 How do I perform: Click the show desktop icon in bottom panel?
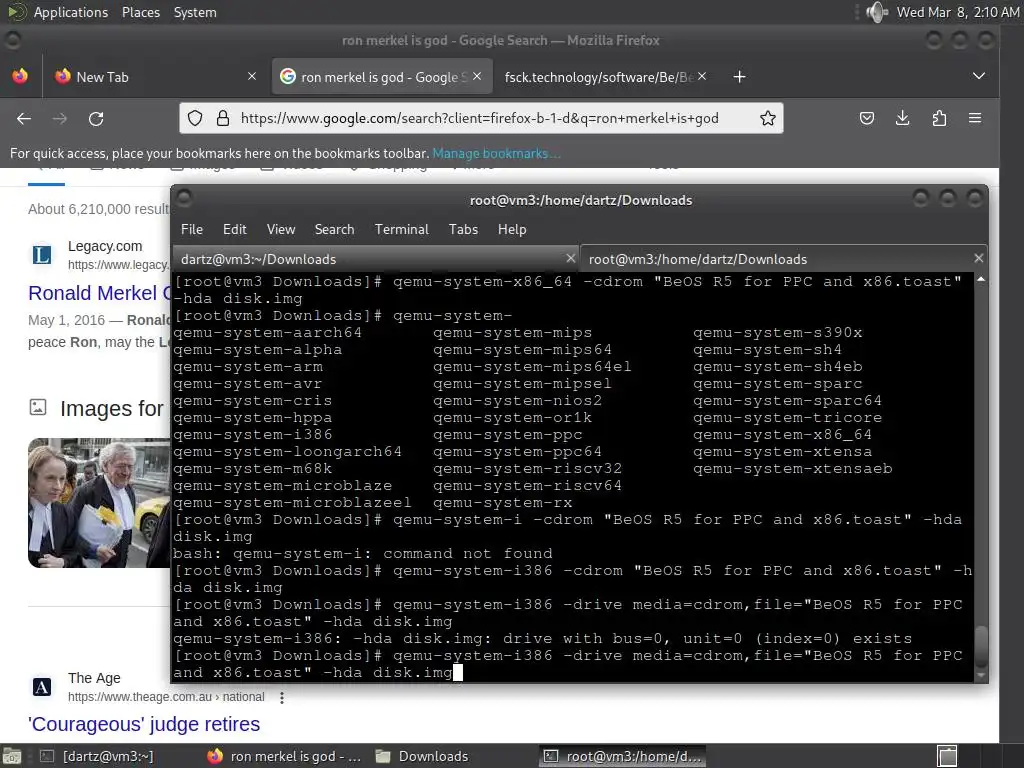12,756
